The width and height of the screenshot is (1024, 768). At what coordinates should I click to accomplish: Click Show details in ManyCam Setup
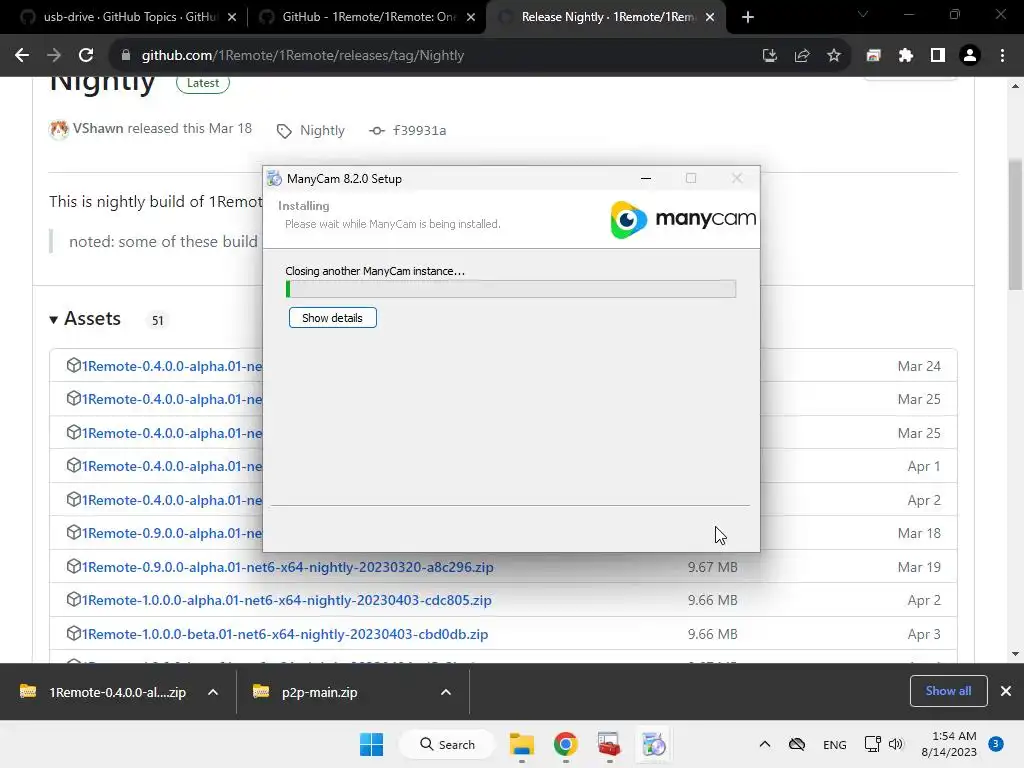(x=332, y=318)
